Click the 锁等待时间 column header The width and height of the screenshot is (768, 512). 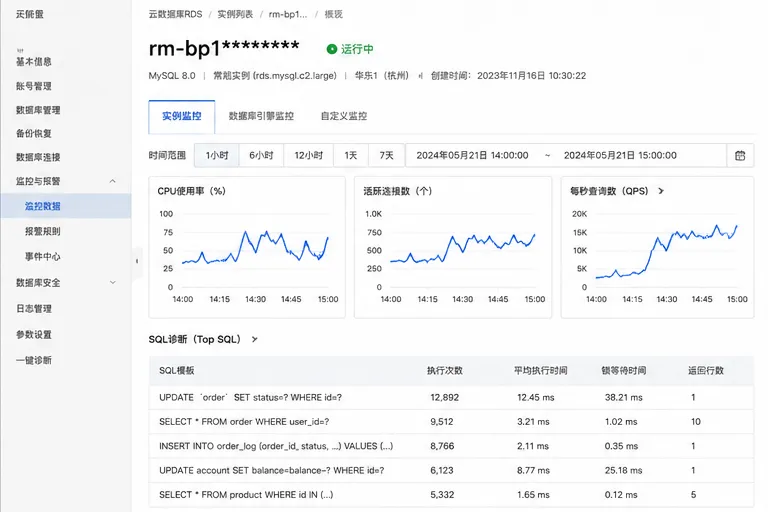(x=624, y=370)
